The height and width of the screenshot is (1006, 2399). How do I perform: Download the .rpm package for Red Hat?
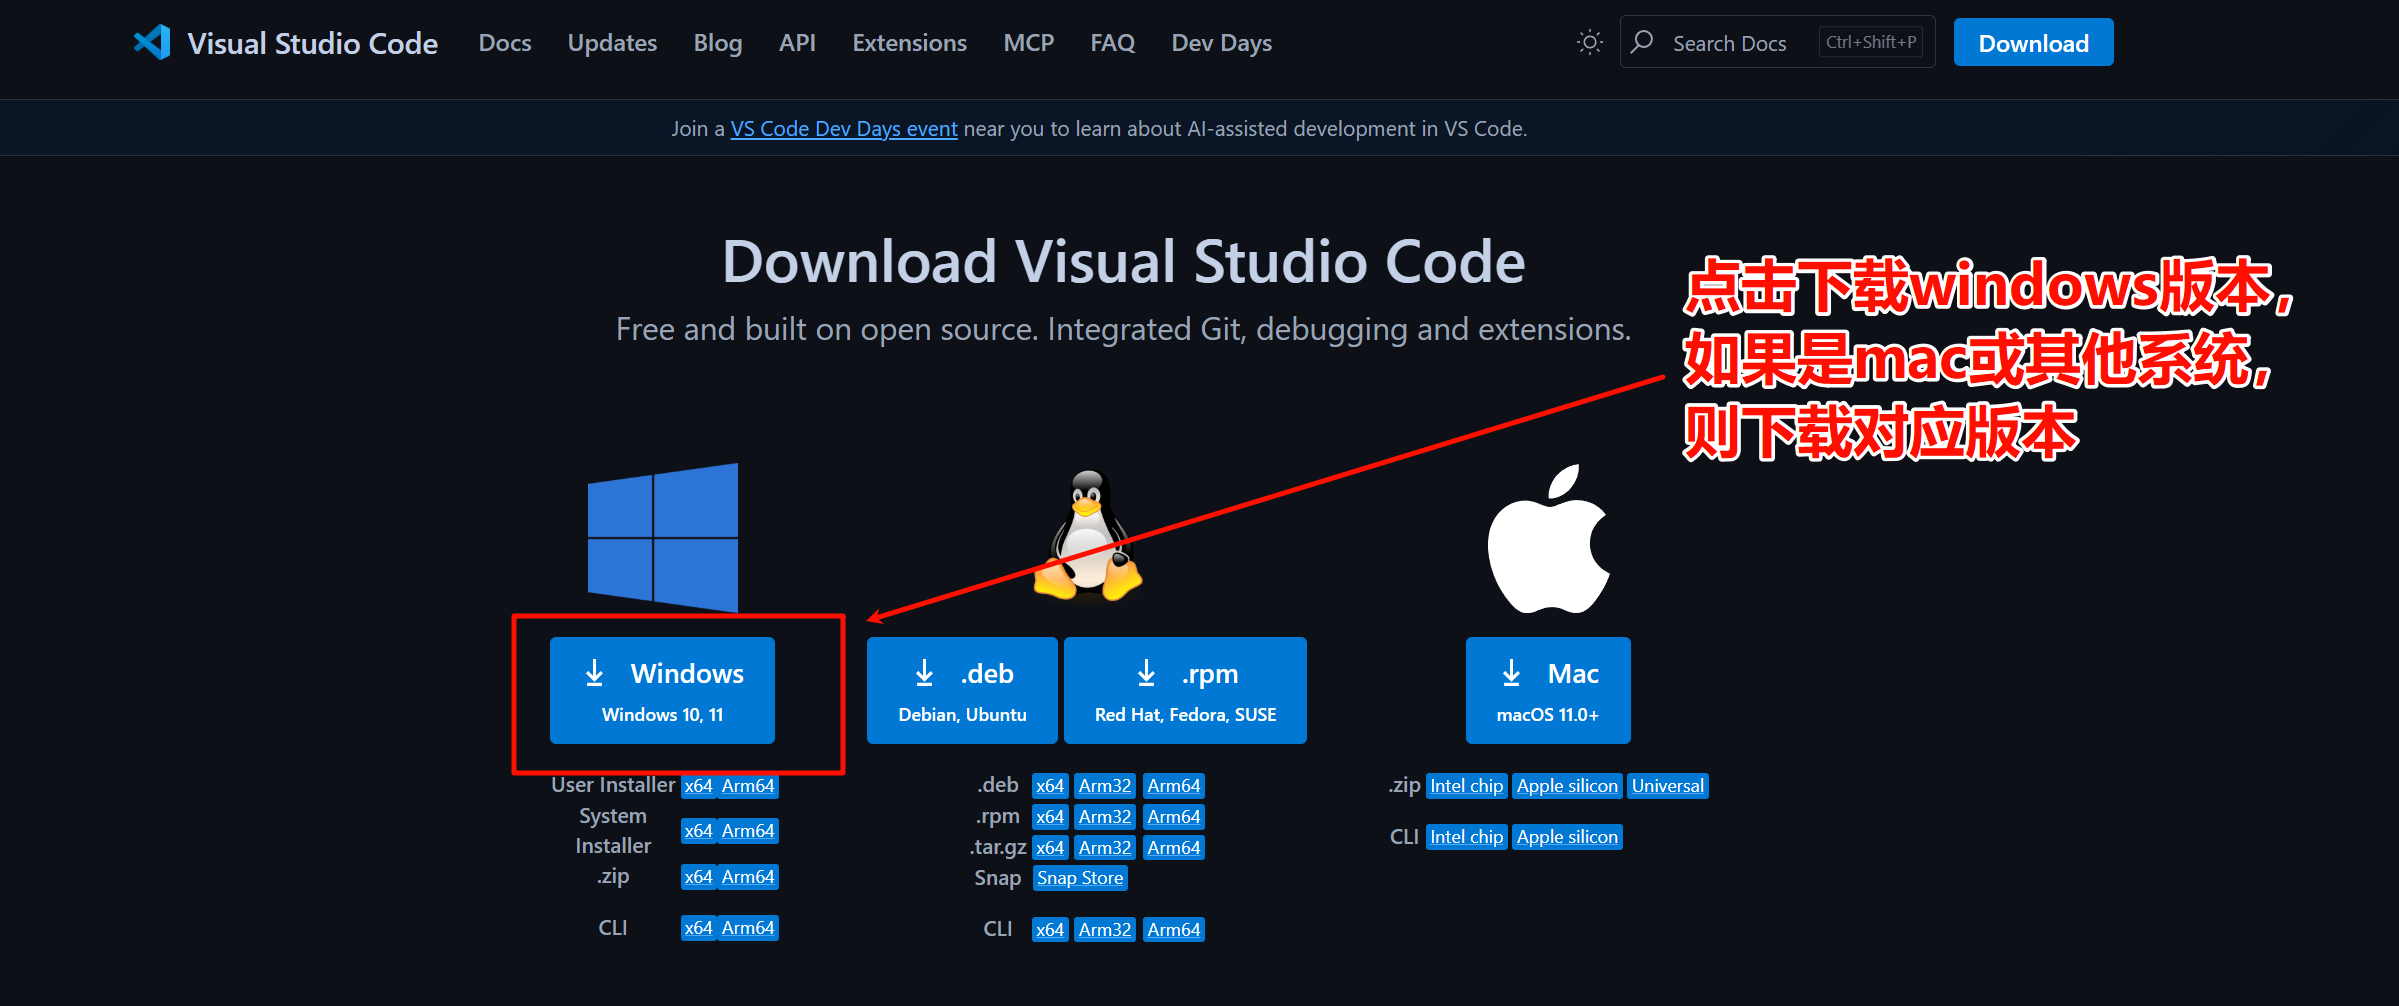point(1185,690)
